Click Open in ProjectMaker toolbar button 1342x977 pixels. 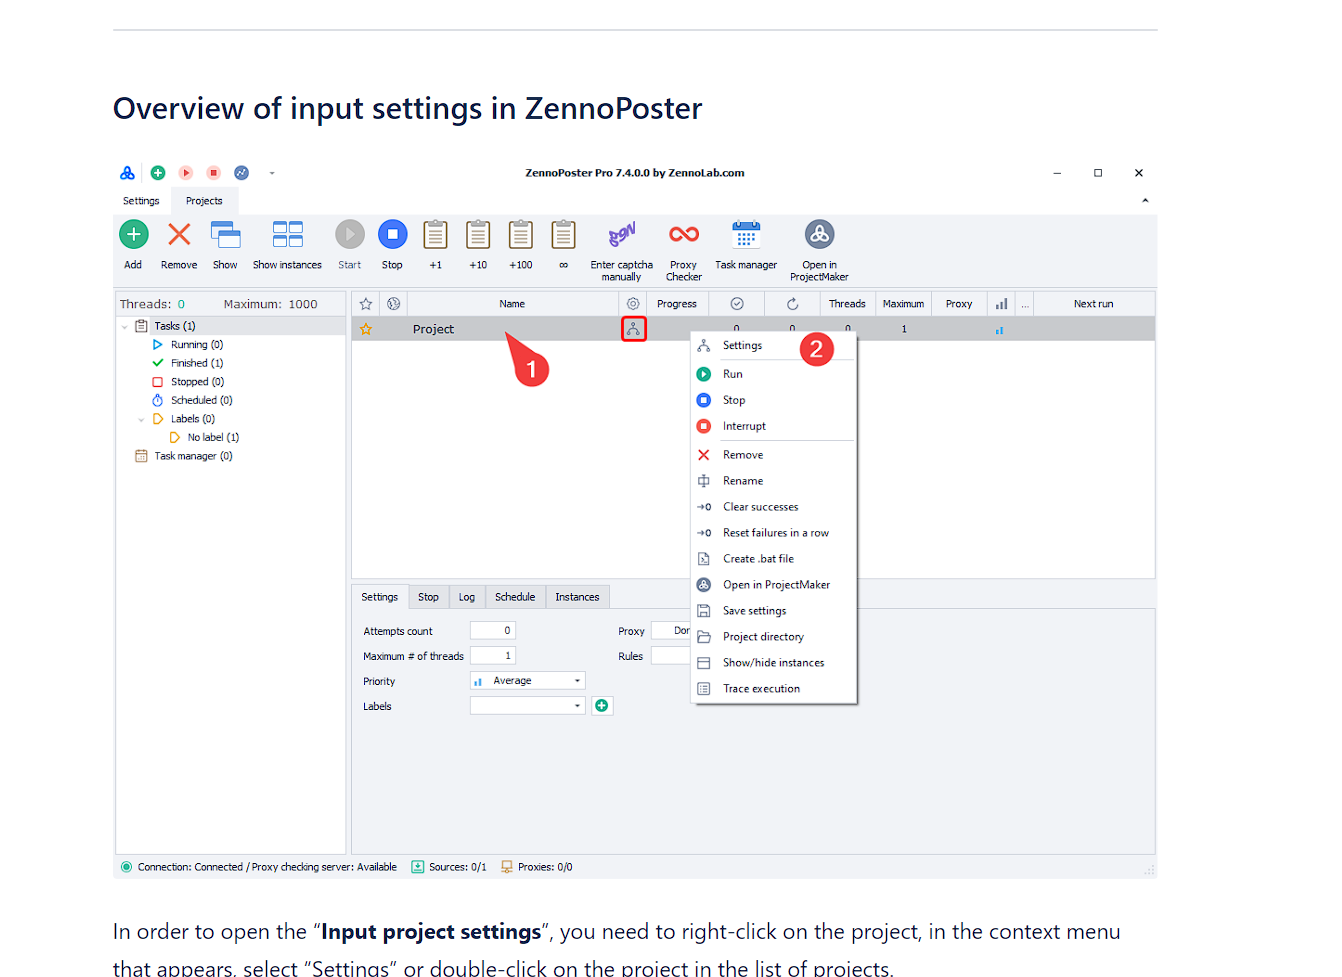tap(819, 251)
